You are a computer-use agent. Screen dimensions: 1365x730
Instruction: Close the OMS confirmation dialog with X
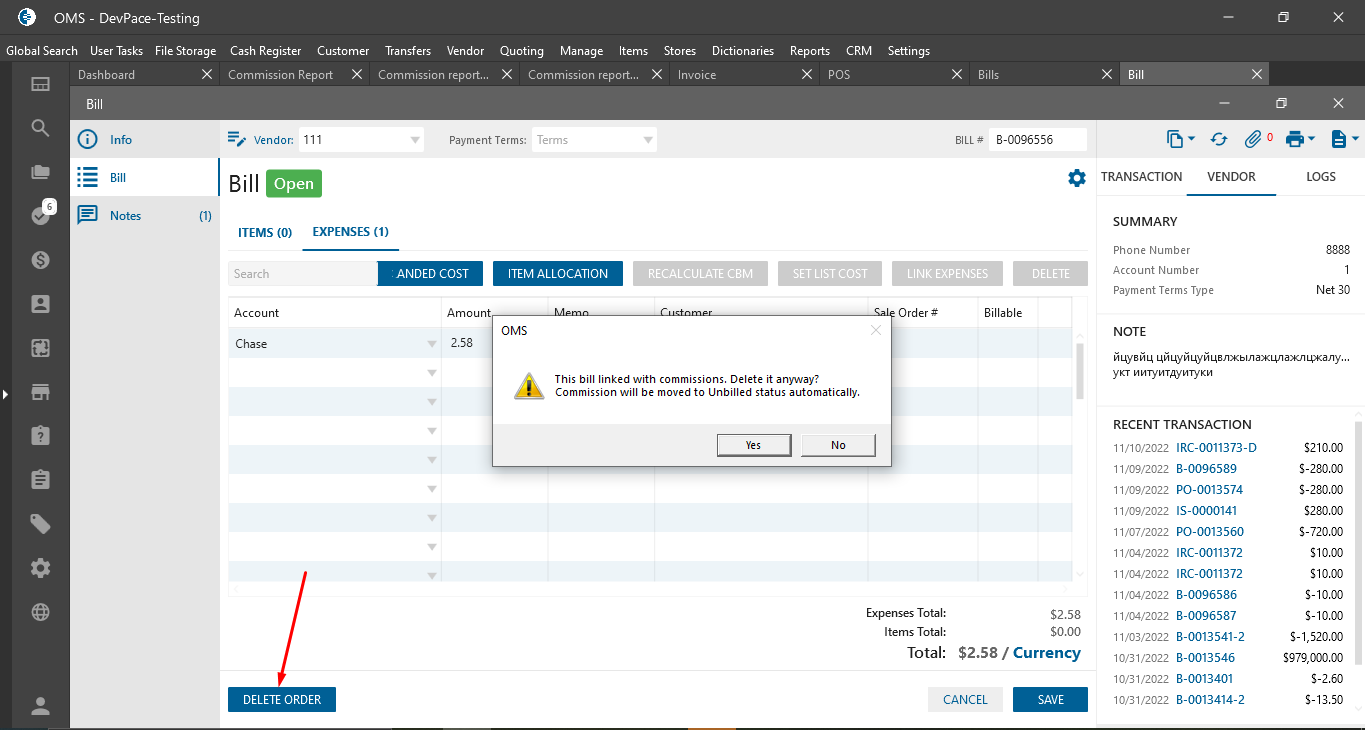click(x=876, y=330)
